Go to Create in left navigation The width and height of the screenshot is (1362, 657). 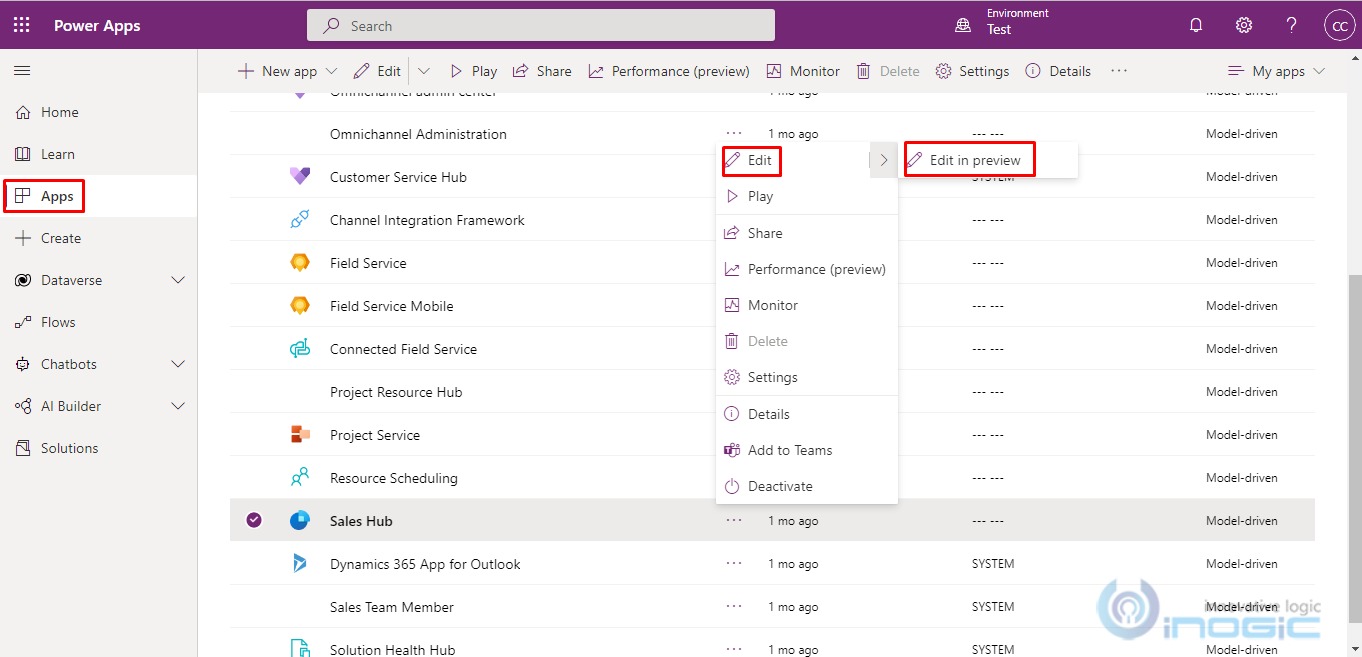98,238
